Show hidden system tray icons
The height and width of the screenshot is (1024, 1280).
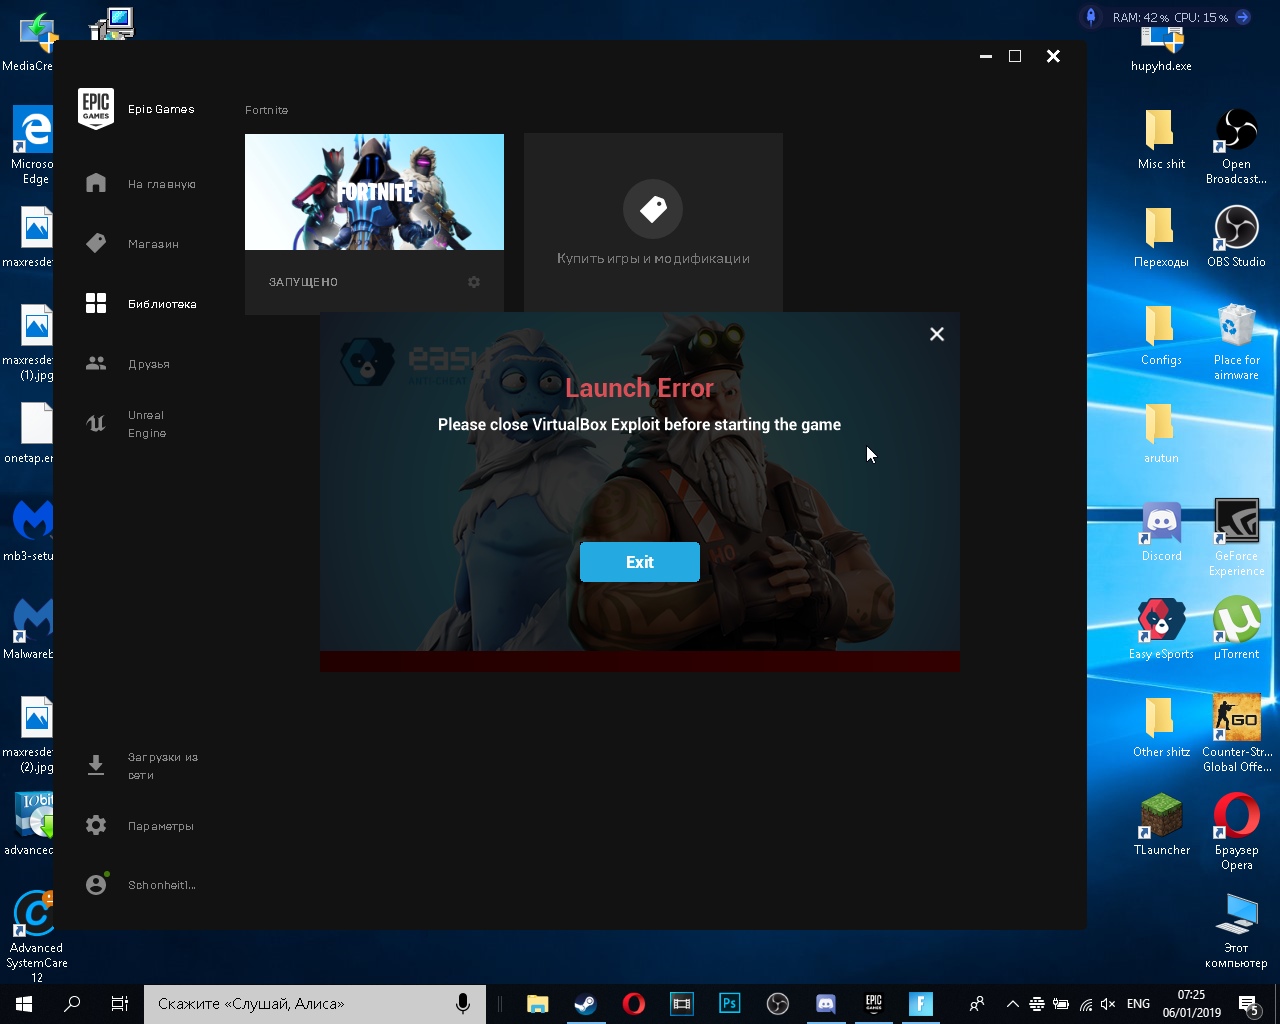tap(1012, 1004)
